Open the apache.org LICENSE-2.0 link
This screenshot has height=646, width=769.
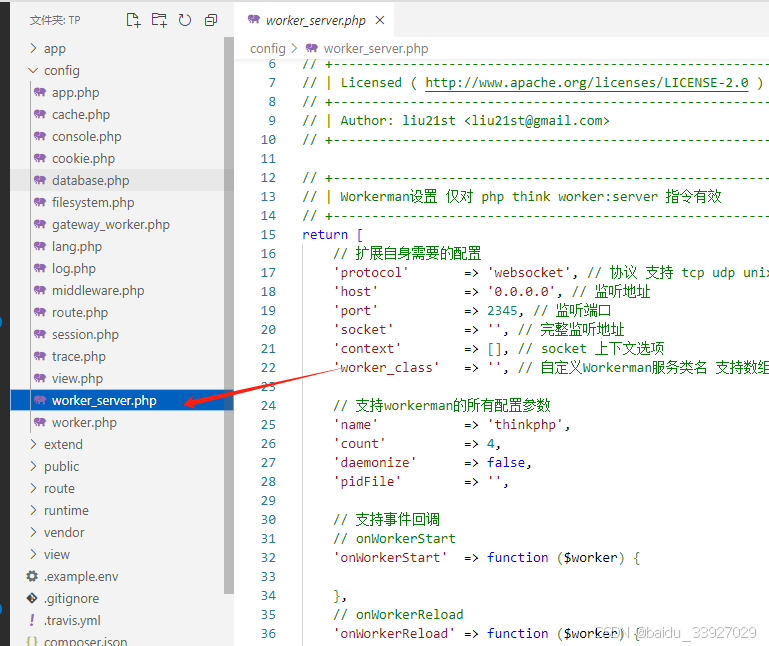click(x=587, y=82)
